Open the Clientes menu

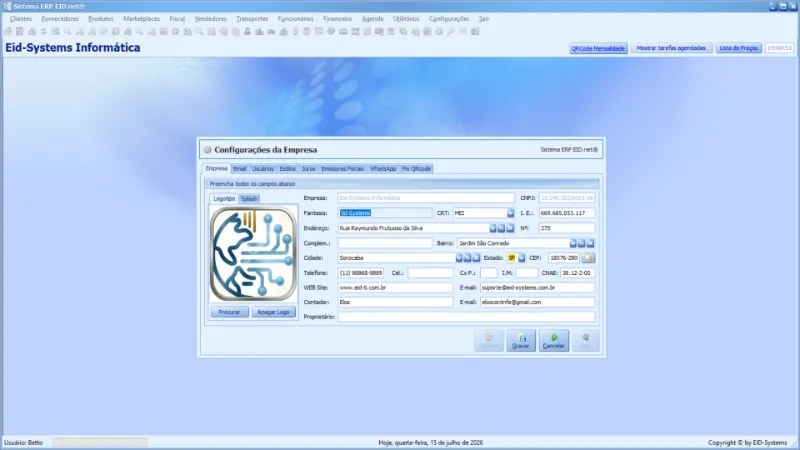pos(21,19)
